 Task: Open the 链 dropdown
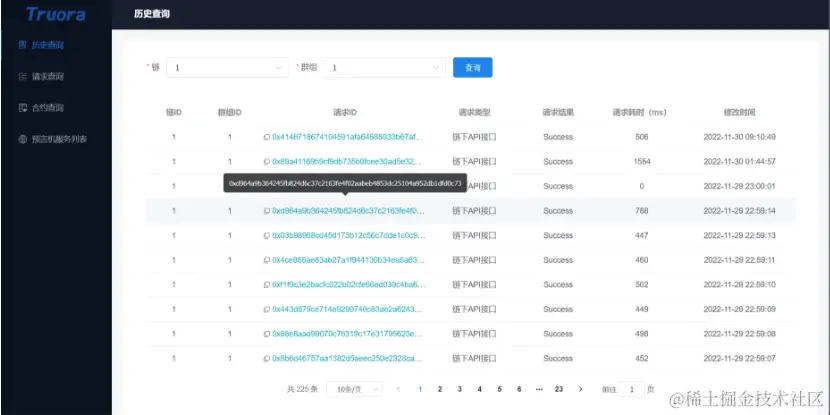228,68
